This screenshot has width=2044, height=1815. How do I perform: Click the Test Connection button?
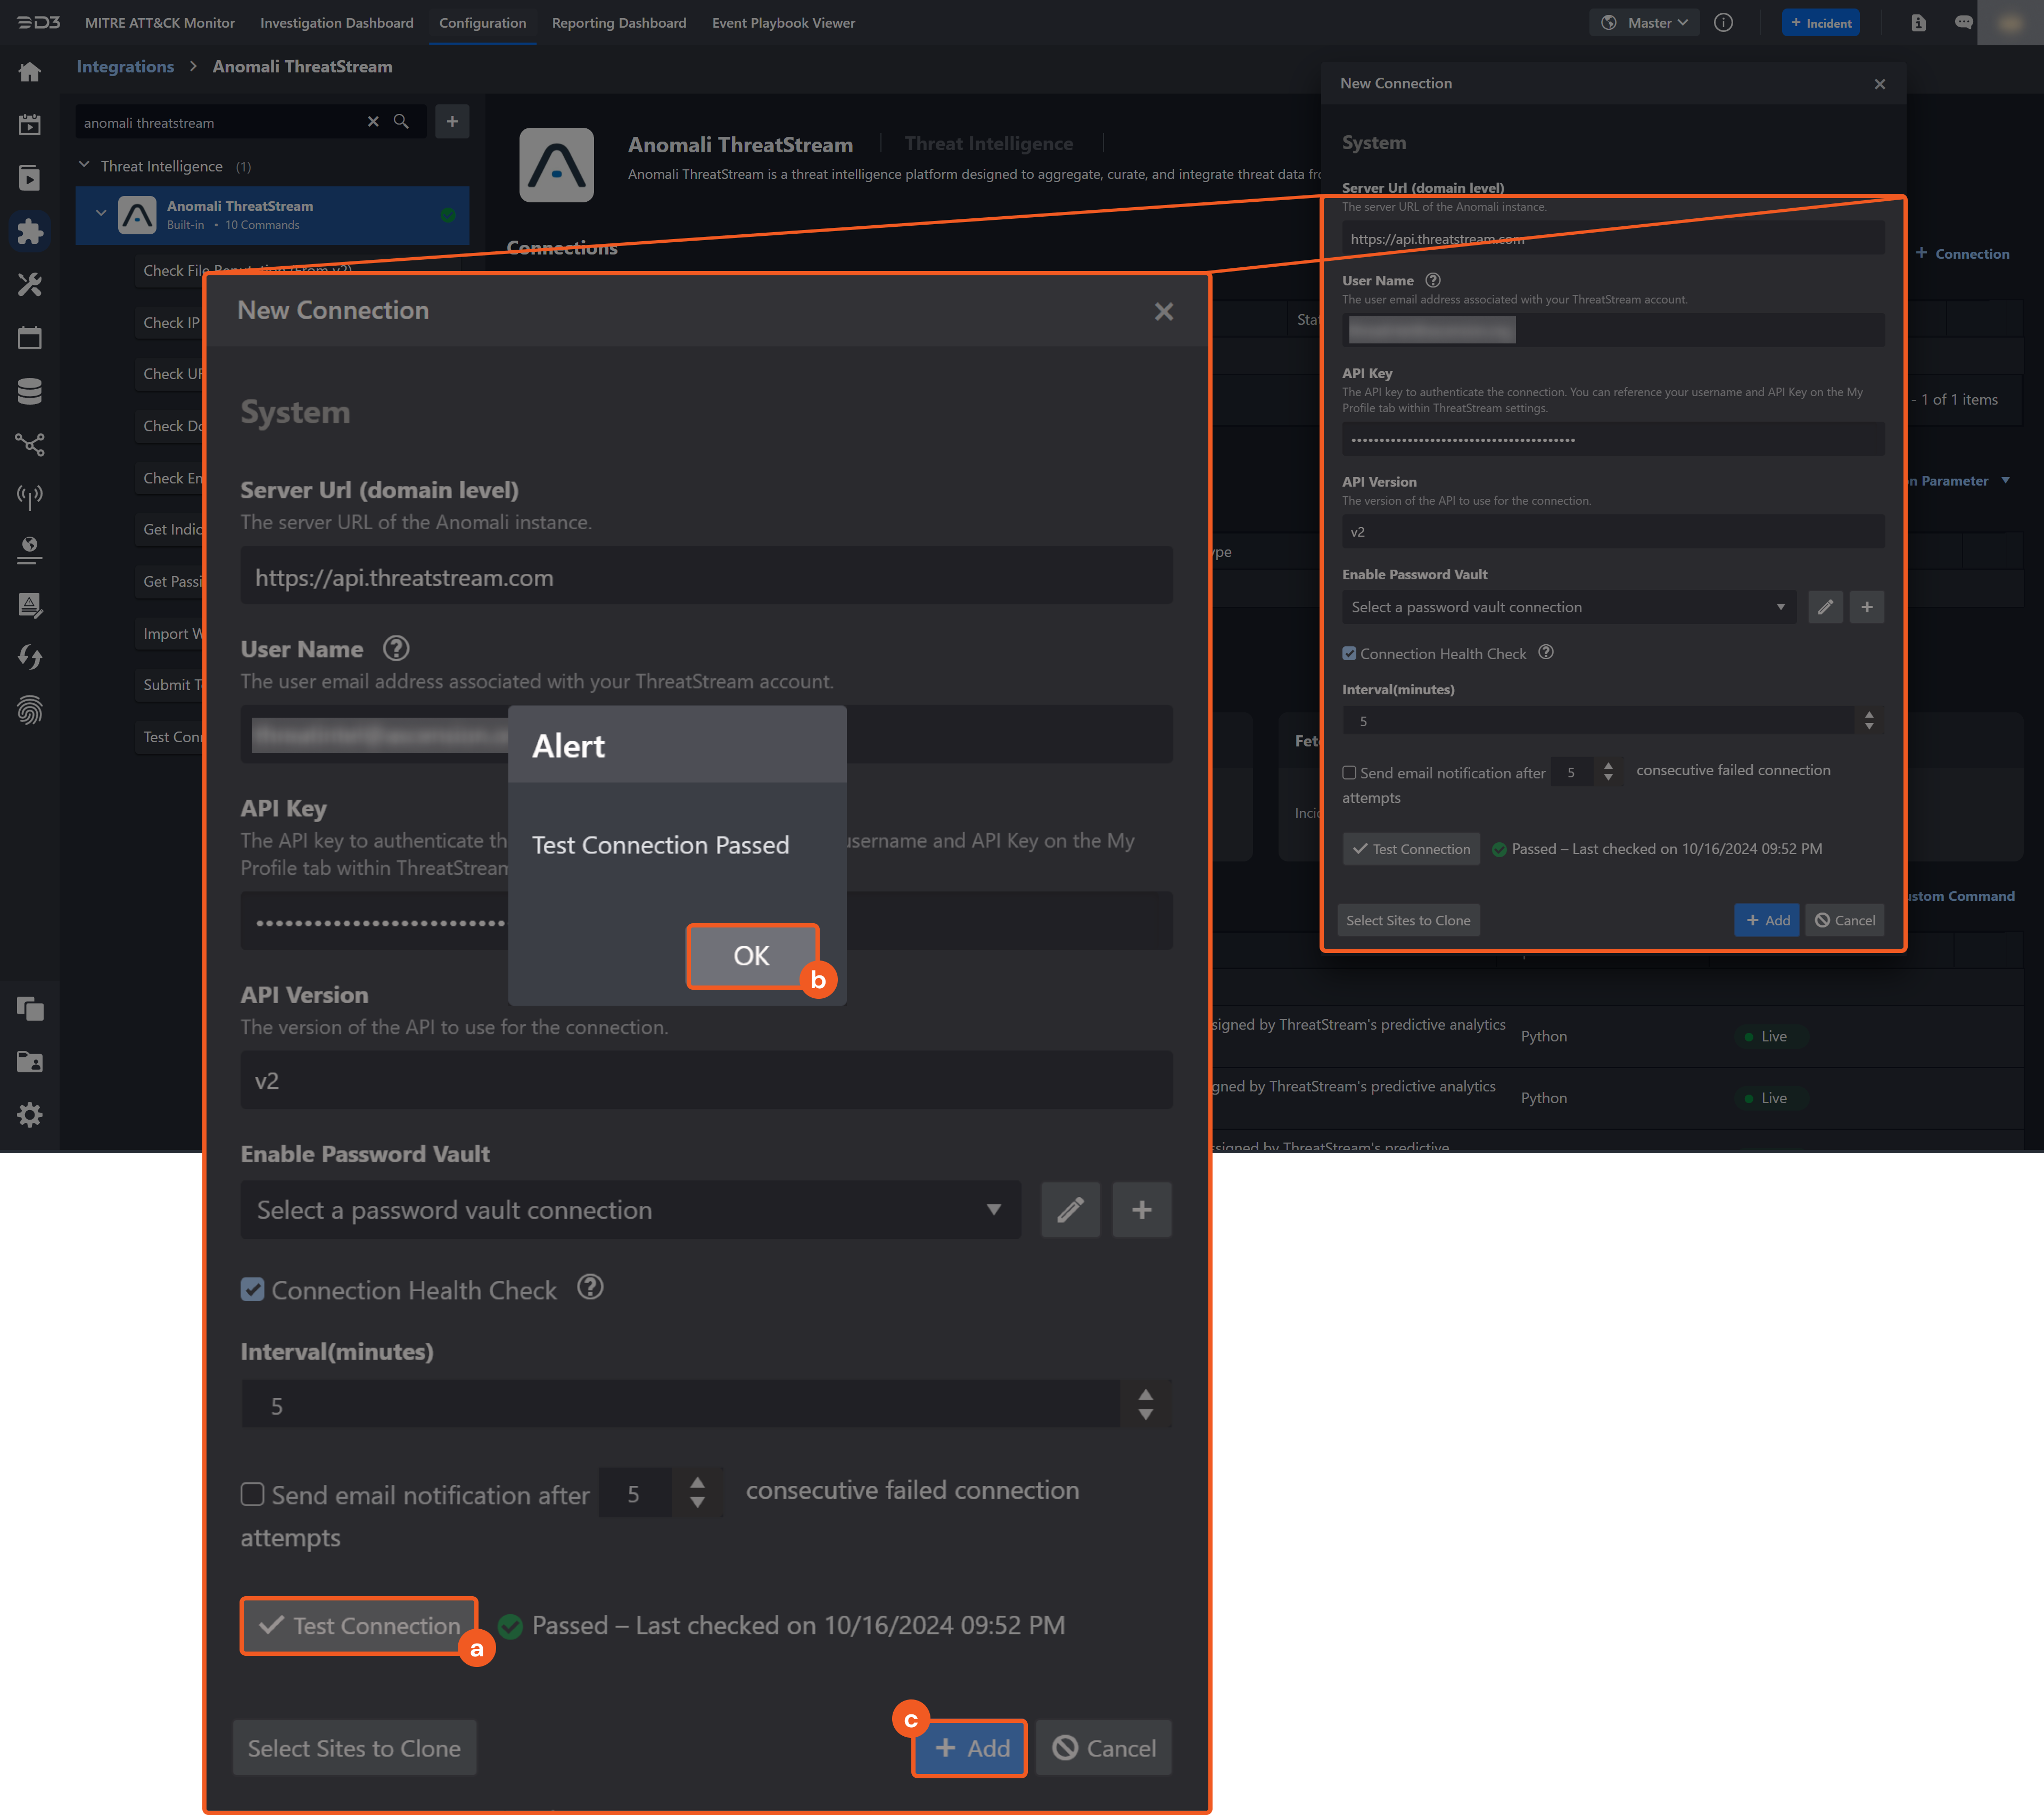tap(359, 1625)
